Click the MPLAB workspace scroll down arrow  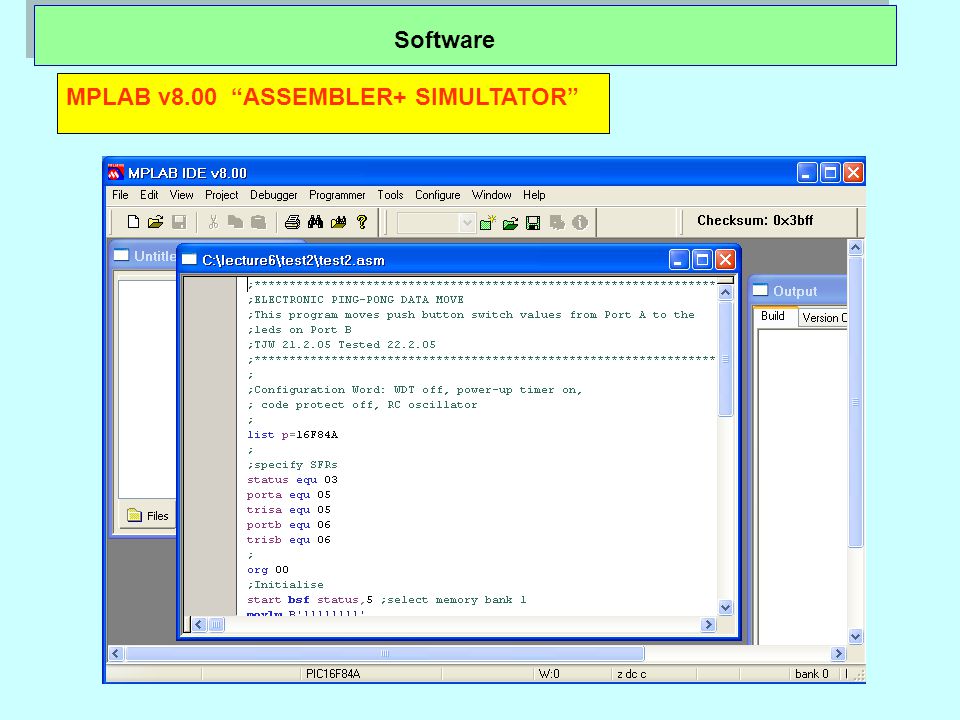pyautogui.click(x=855, y=637)
